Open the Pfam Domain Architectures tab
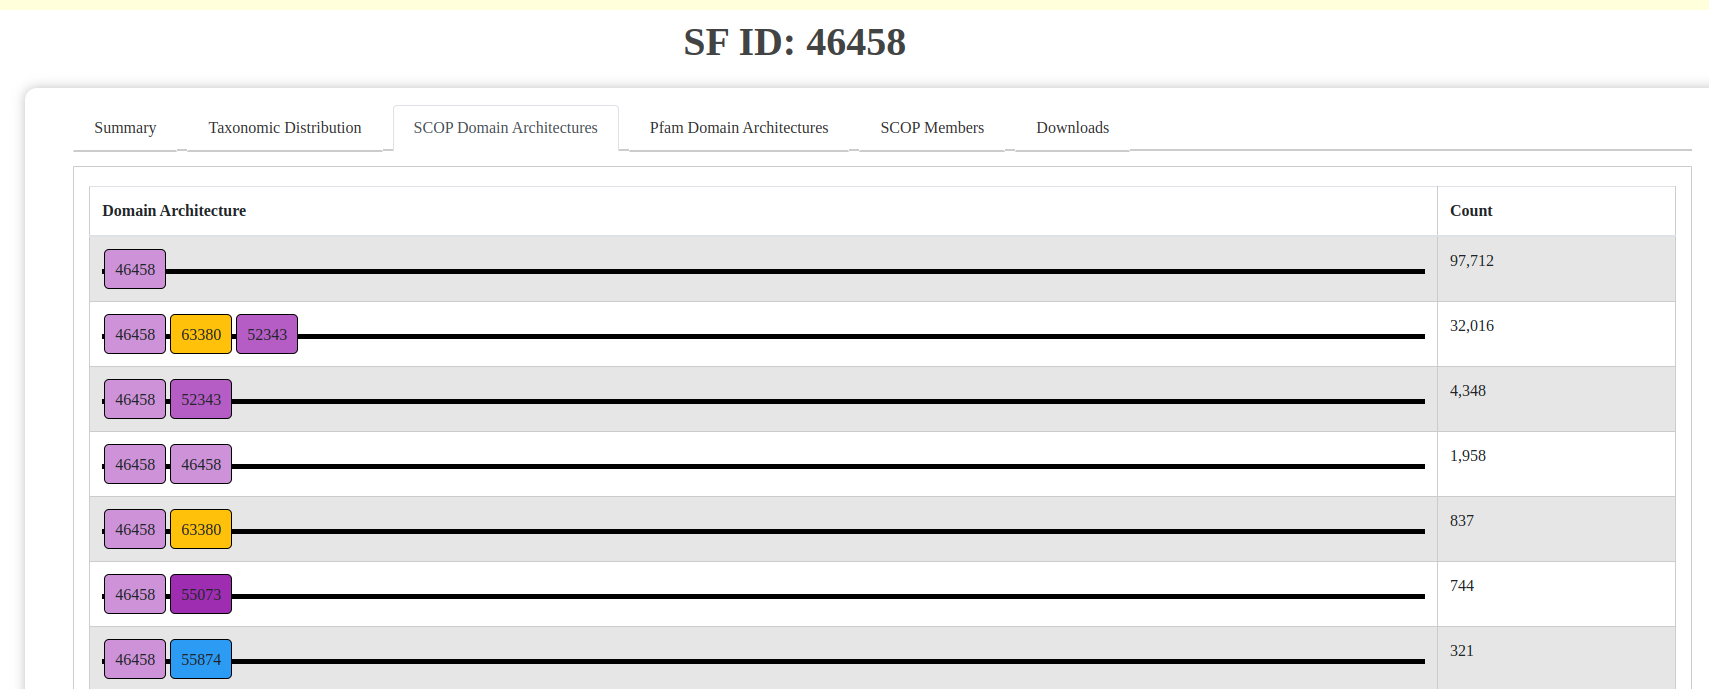The height and width of the screenshot is (689, 1709). (739, 128)
